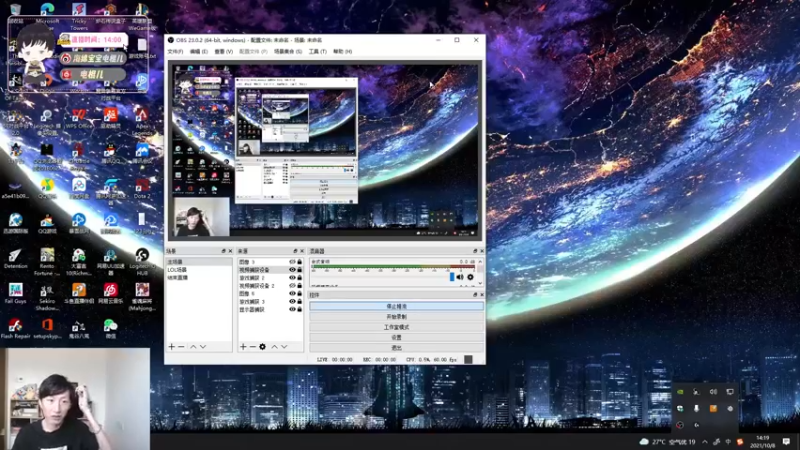Add a new source with the plus icon
The width and height of the screenshot is (800, 450).
click(x=243, y=347)
